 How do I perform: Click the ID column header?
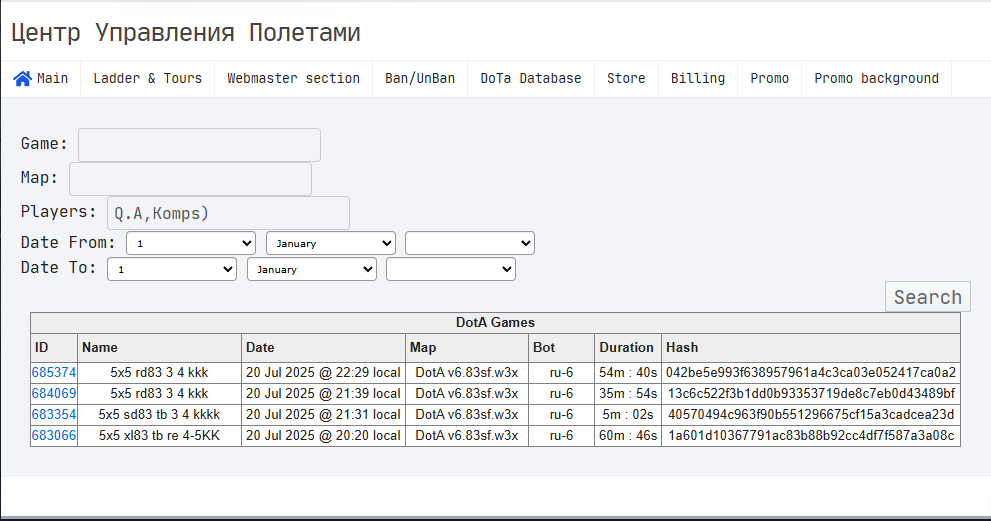tap(54, 347)
